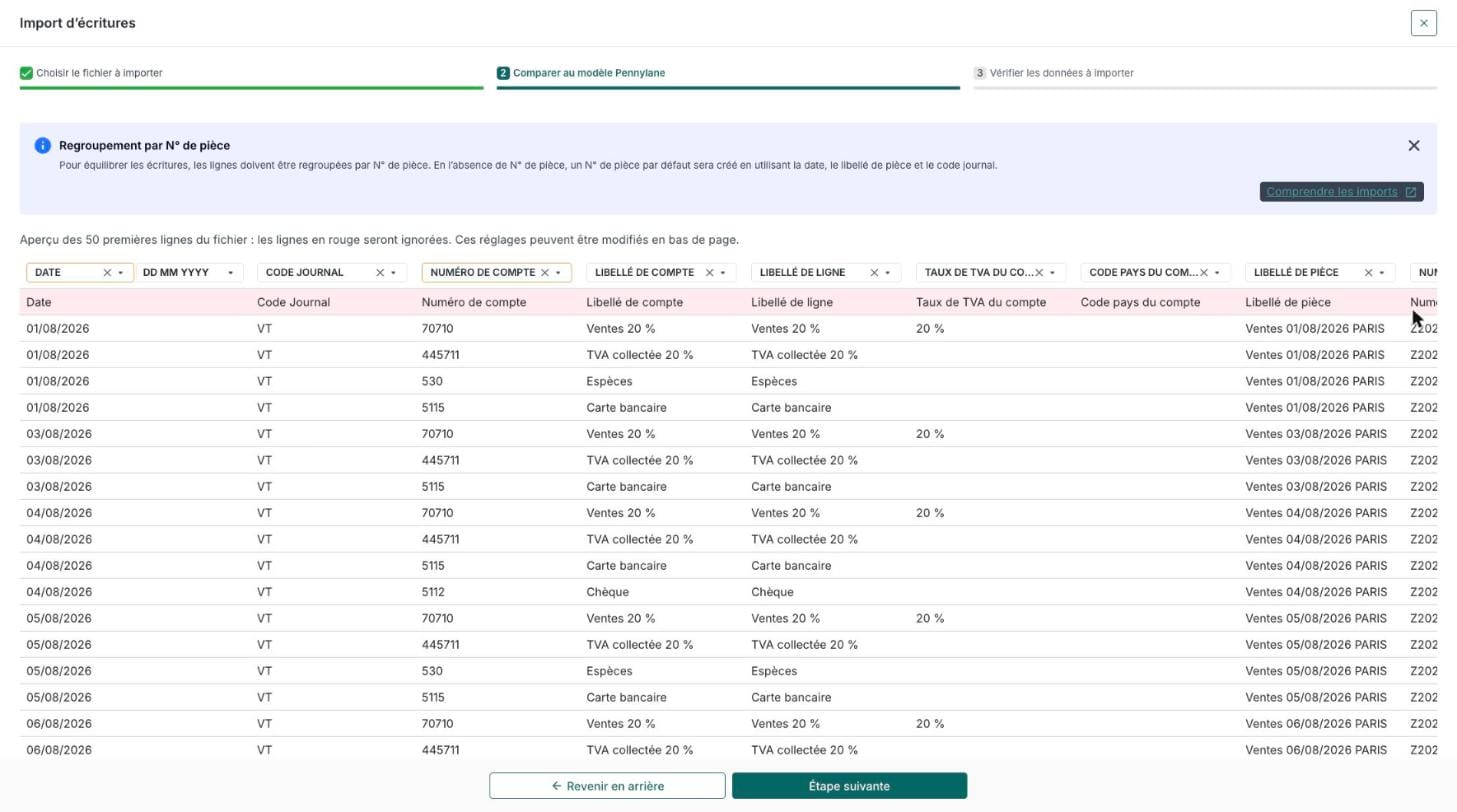Expand the LIBELLÉ DE PIÈCE dropdown arrow

(x=1382, y=273)
